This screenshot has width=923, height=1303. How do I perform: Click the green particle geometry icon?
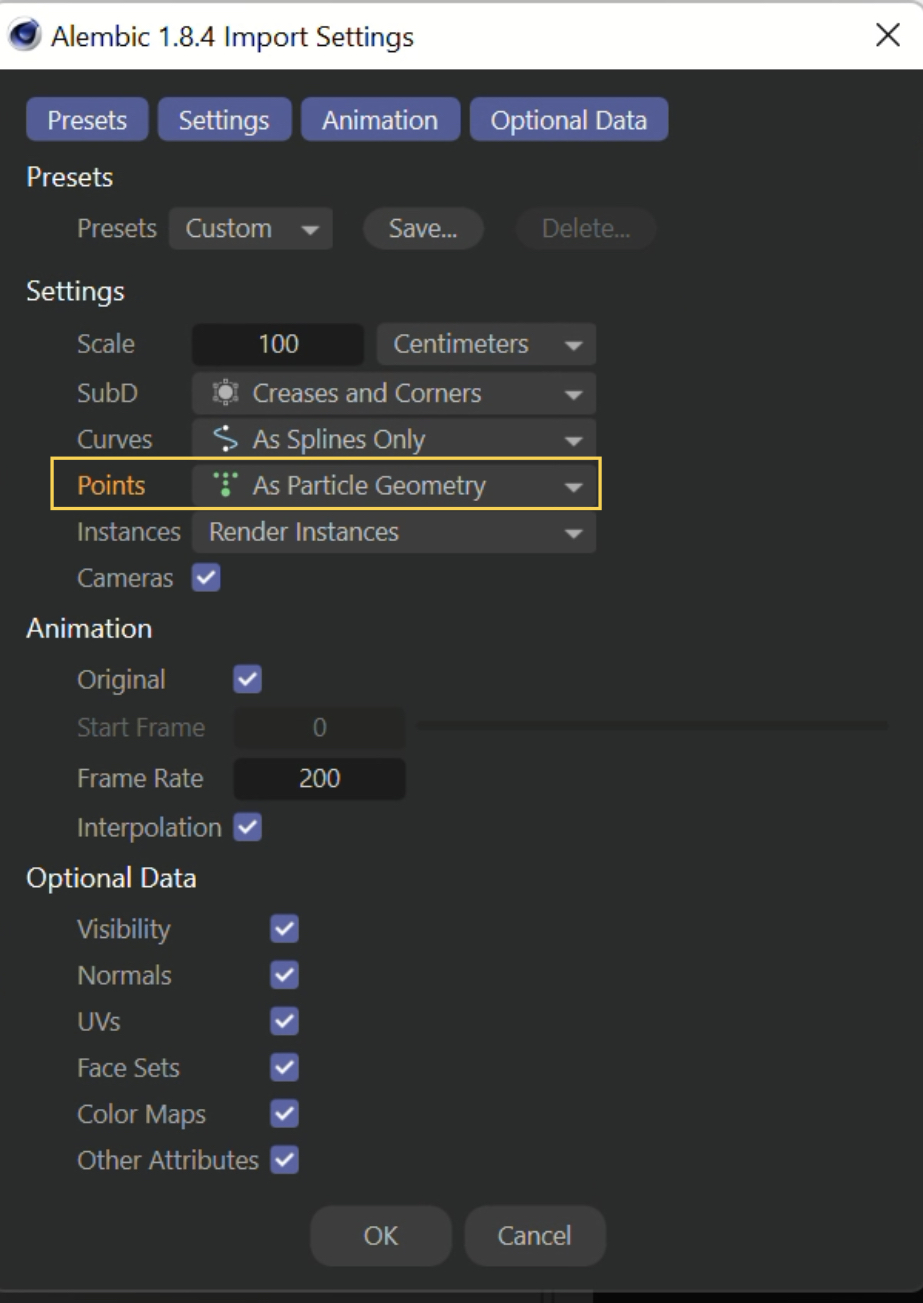(226, 486)
